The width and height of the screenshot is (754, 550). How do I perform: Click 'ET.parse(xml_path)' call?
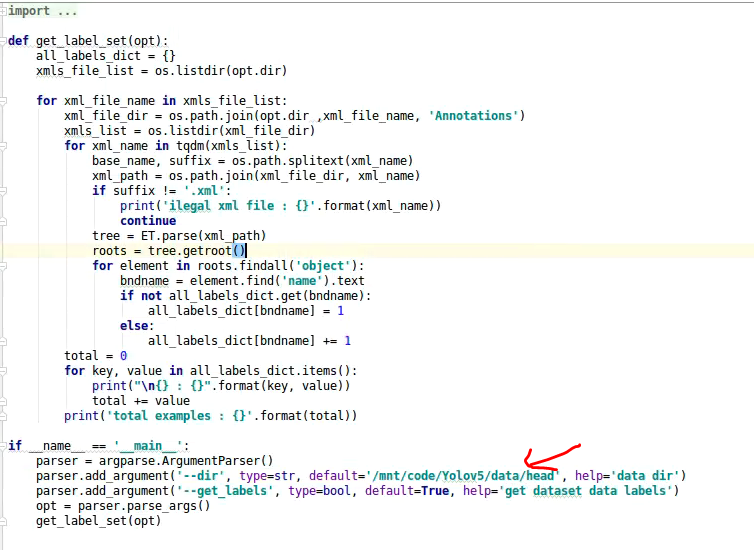point(203,236)
